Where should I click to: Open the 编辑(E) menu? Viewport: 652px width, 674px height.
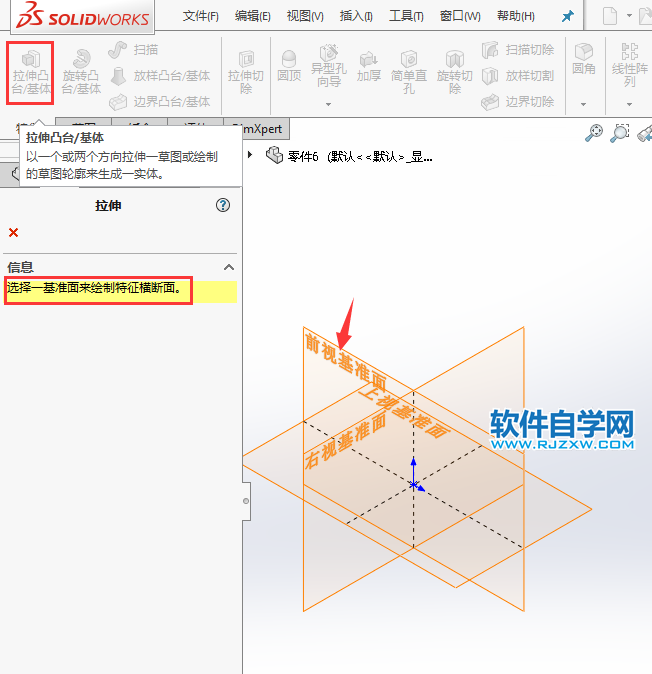pos(252,16)
